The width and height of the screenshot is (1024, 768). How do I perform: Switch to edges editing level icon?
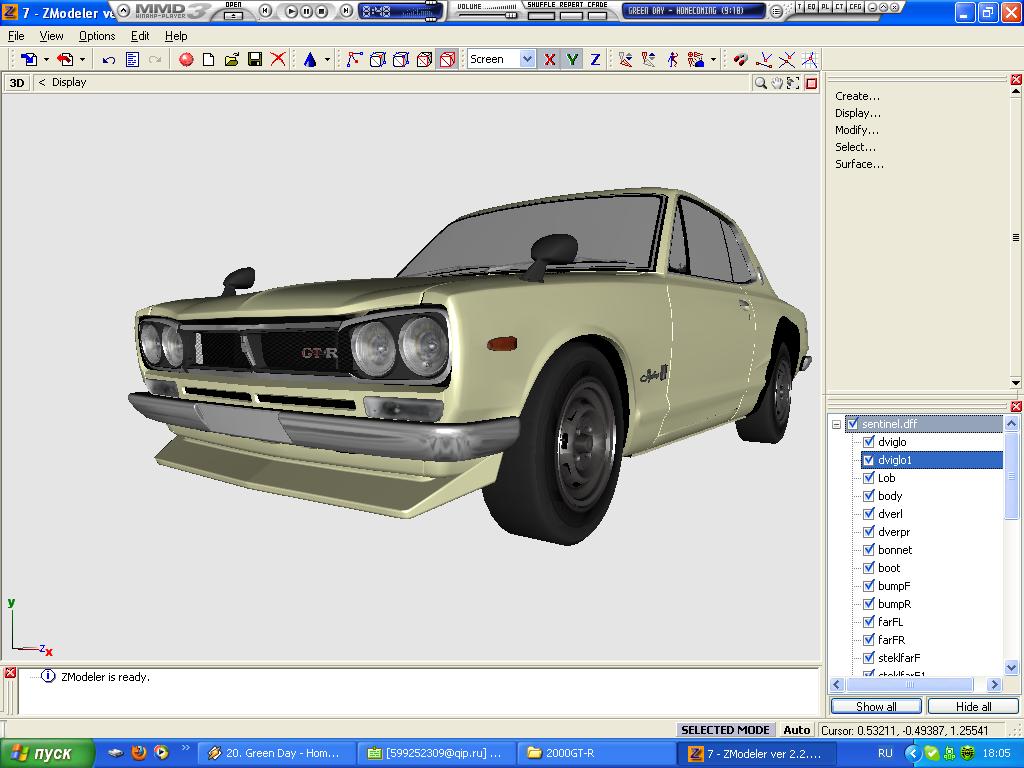[377, 59]
